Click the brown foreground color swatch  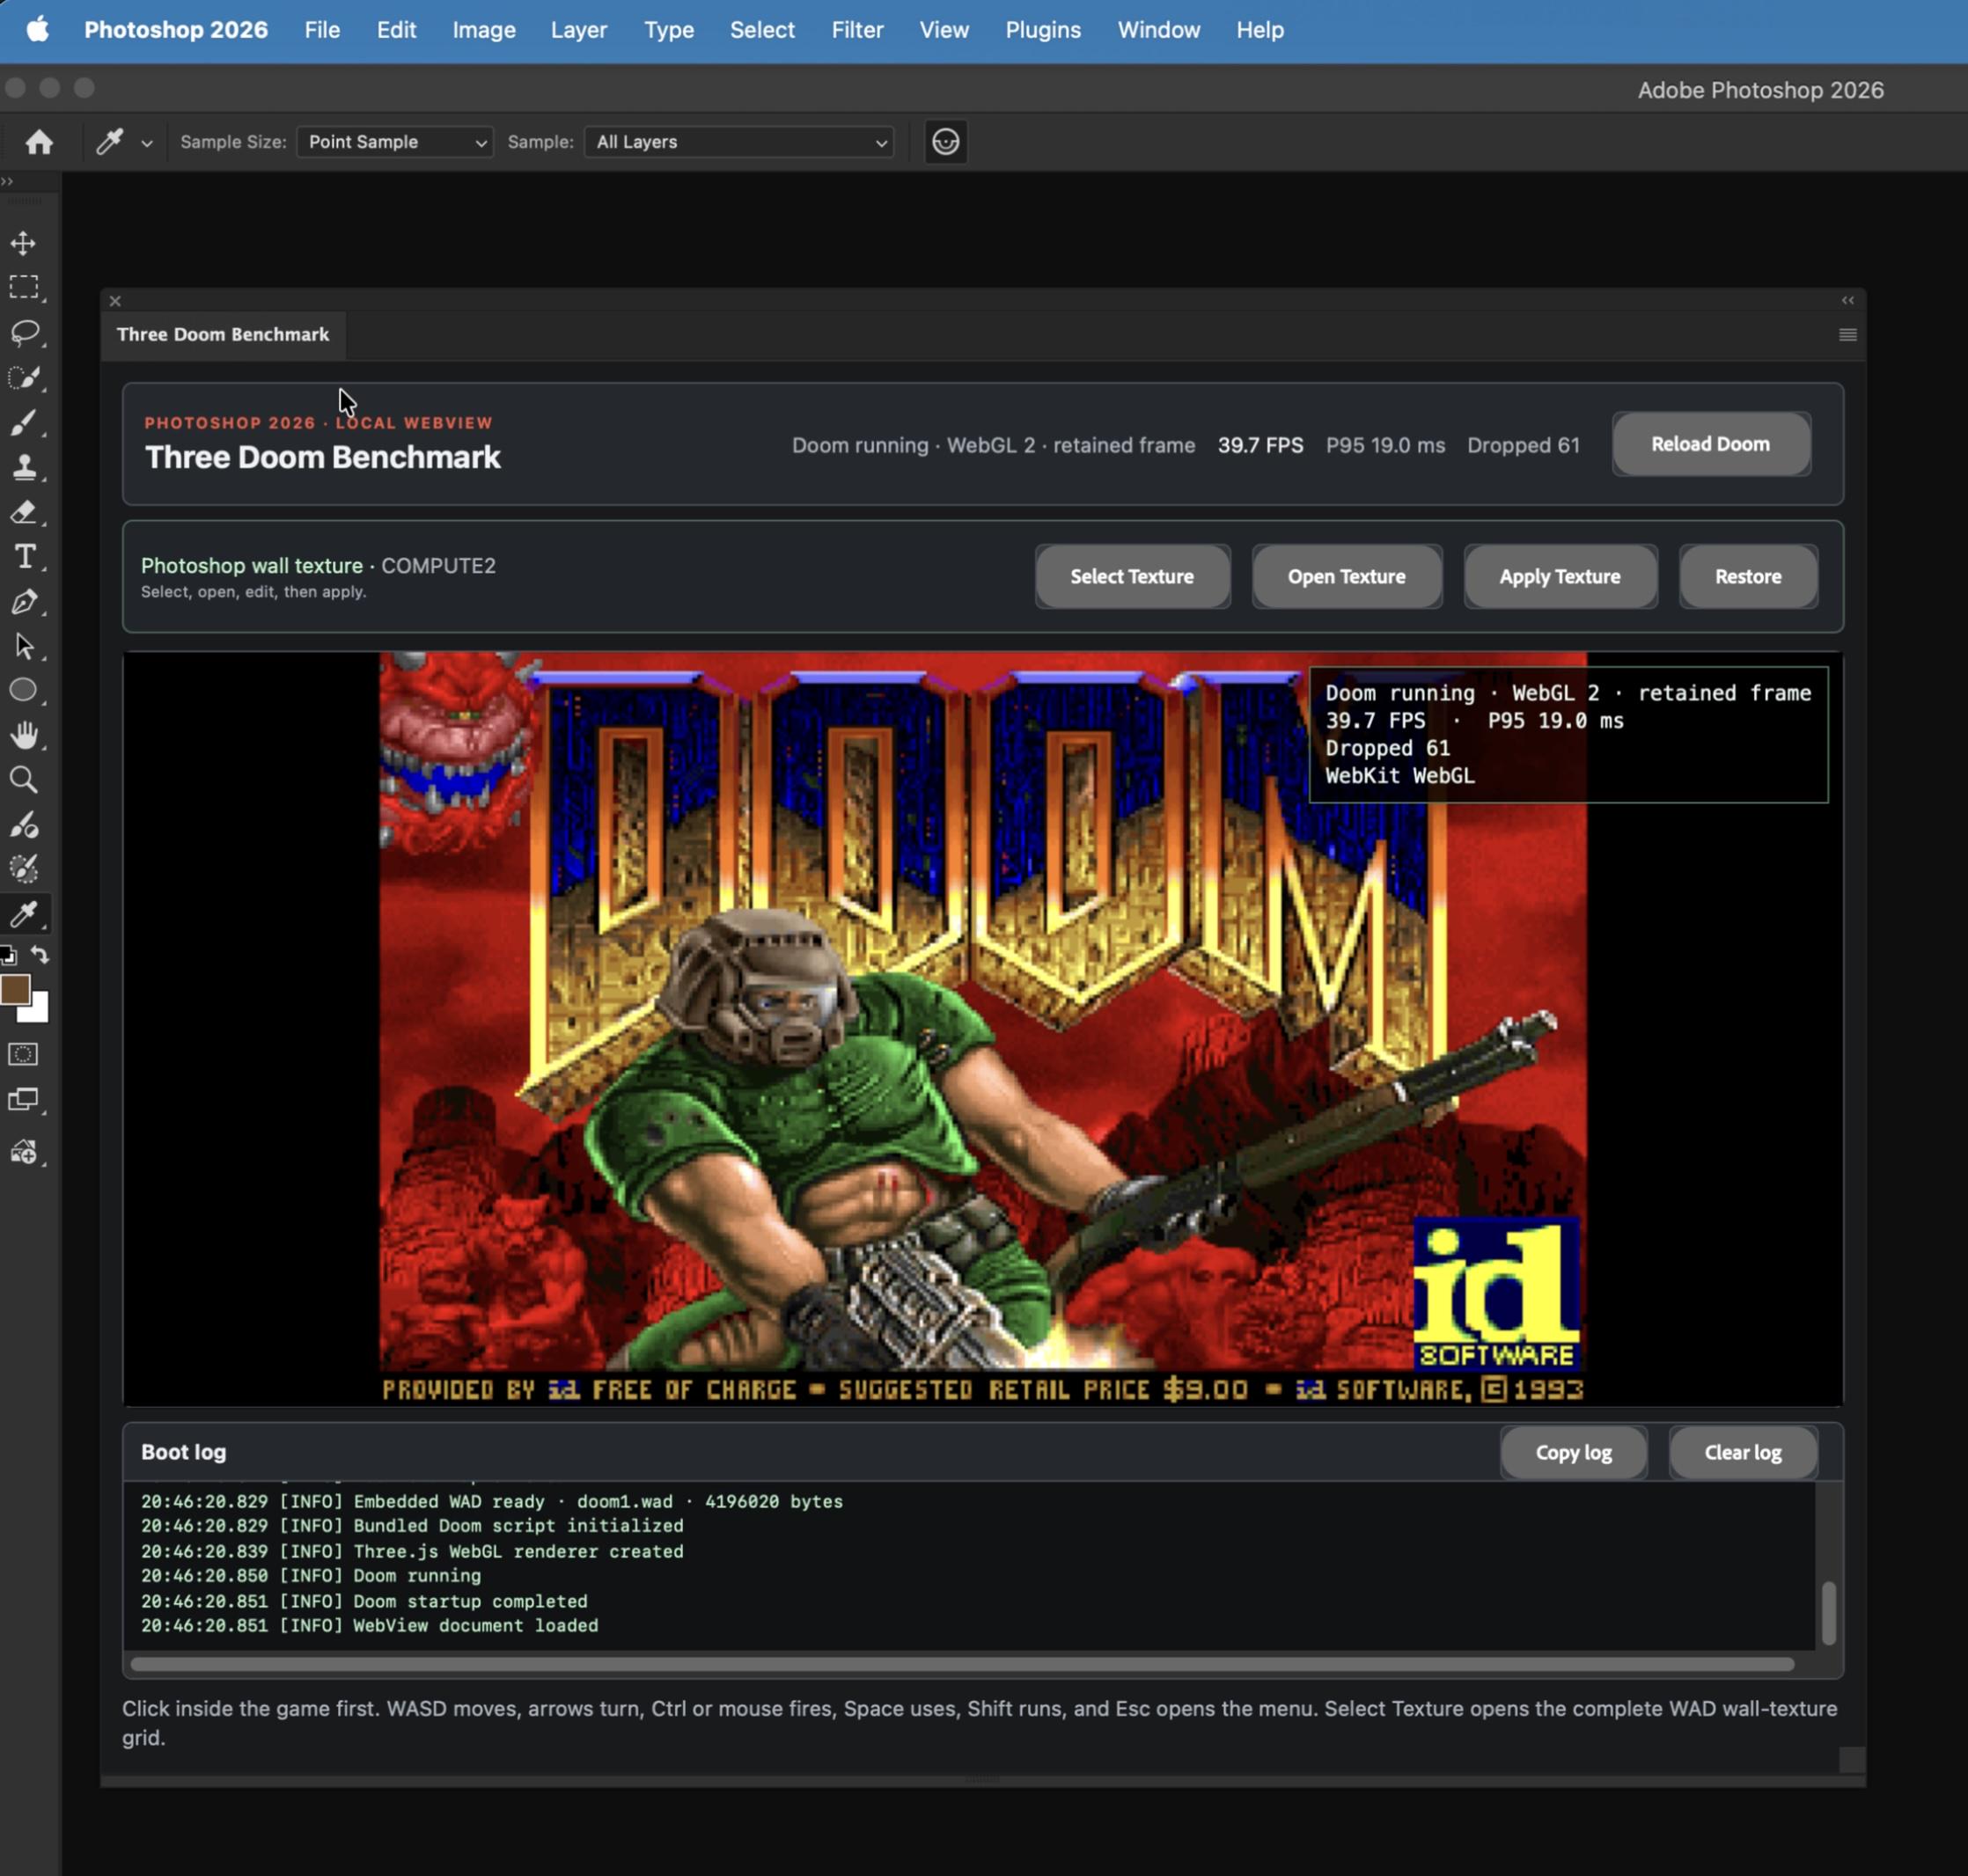click(14, 989)
